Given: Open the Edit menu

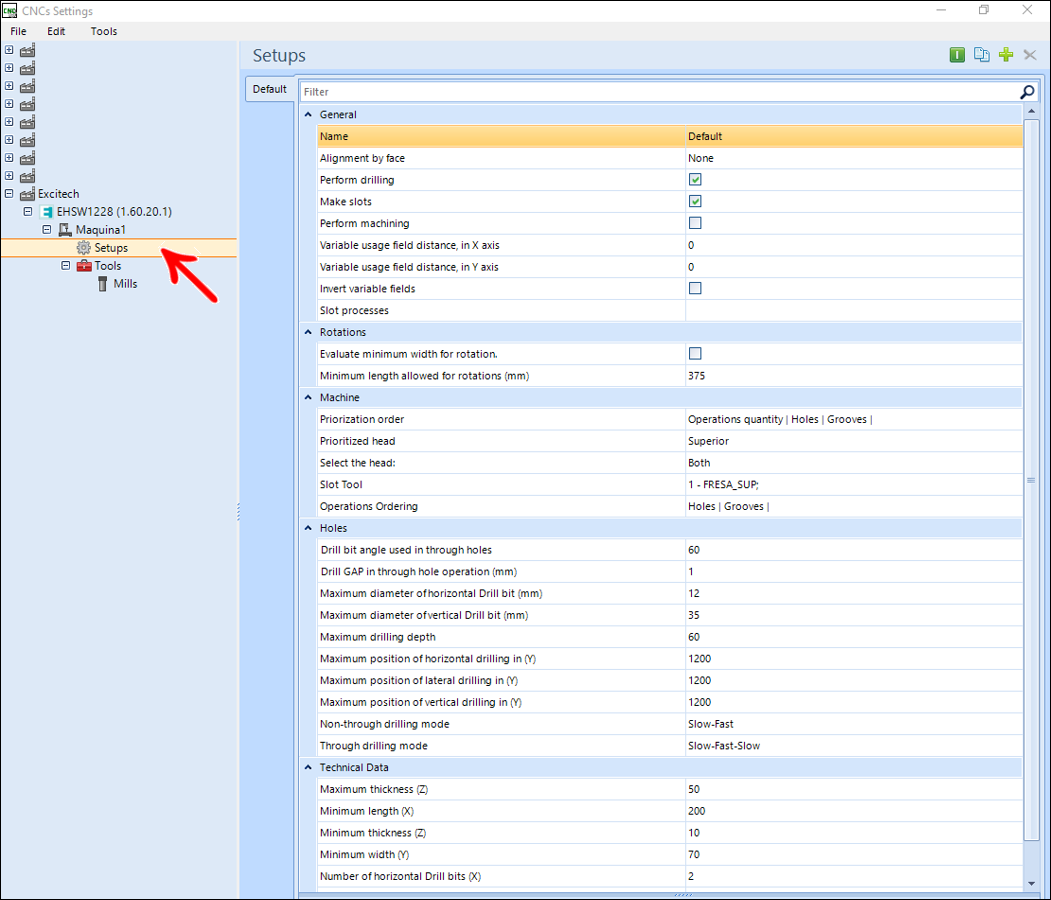Looking at the screenshot, I should click(56, 31).
